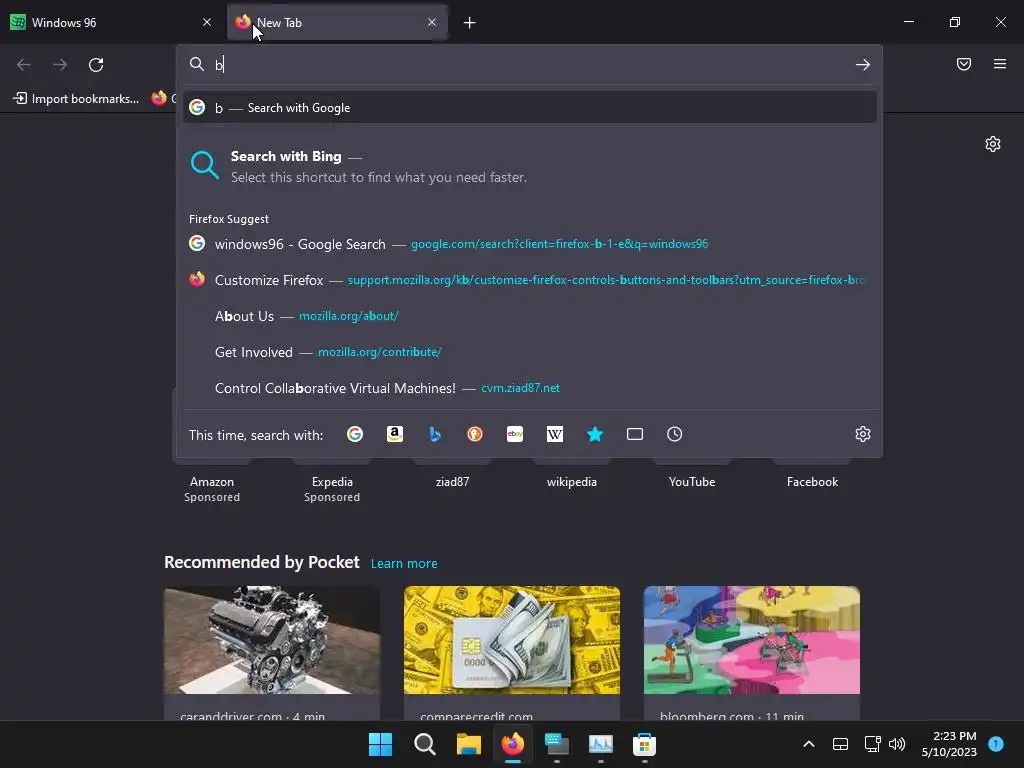Open the Customize Firefox suggestion

(x=530, y=280)
